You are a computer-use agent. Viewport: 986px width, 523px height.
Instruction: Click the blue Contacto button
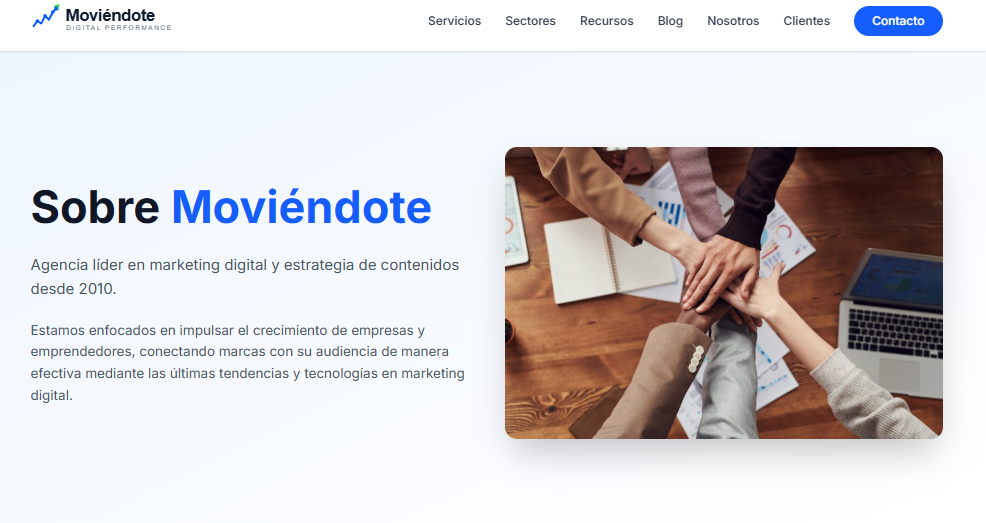[x=898, y=21]
